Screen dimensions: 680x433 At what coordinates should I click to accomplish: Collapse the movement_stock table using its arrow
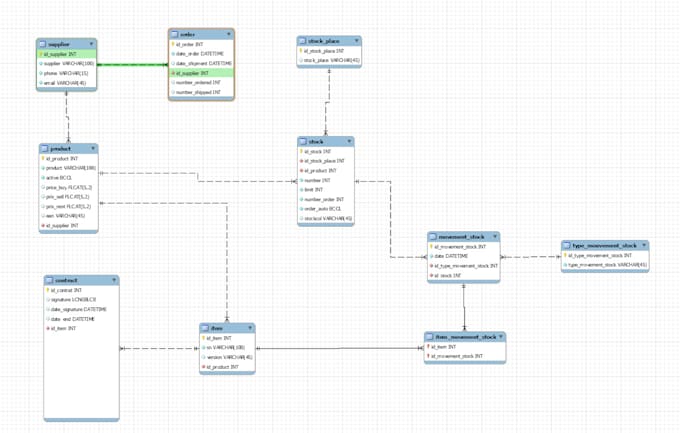point(495,237)
